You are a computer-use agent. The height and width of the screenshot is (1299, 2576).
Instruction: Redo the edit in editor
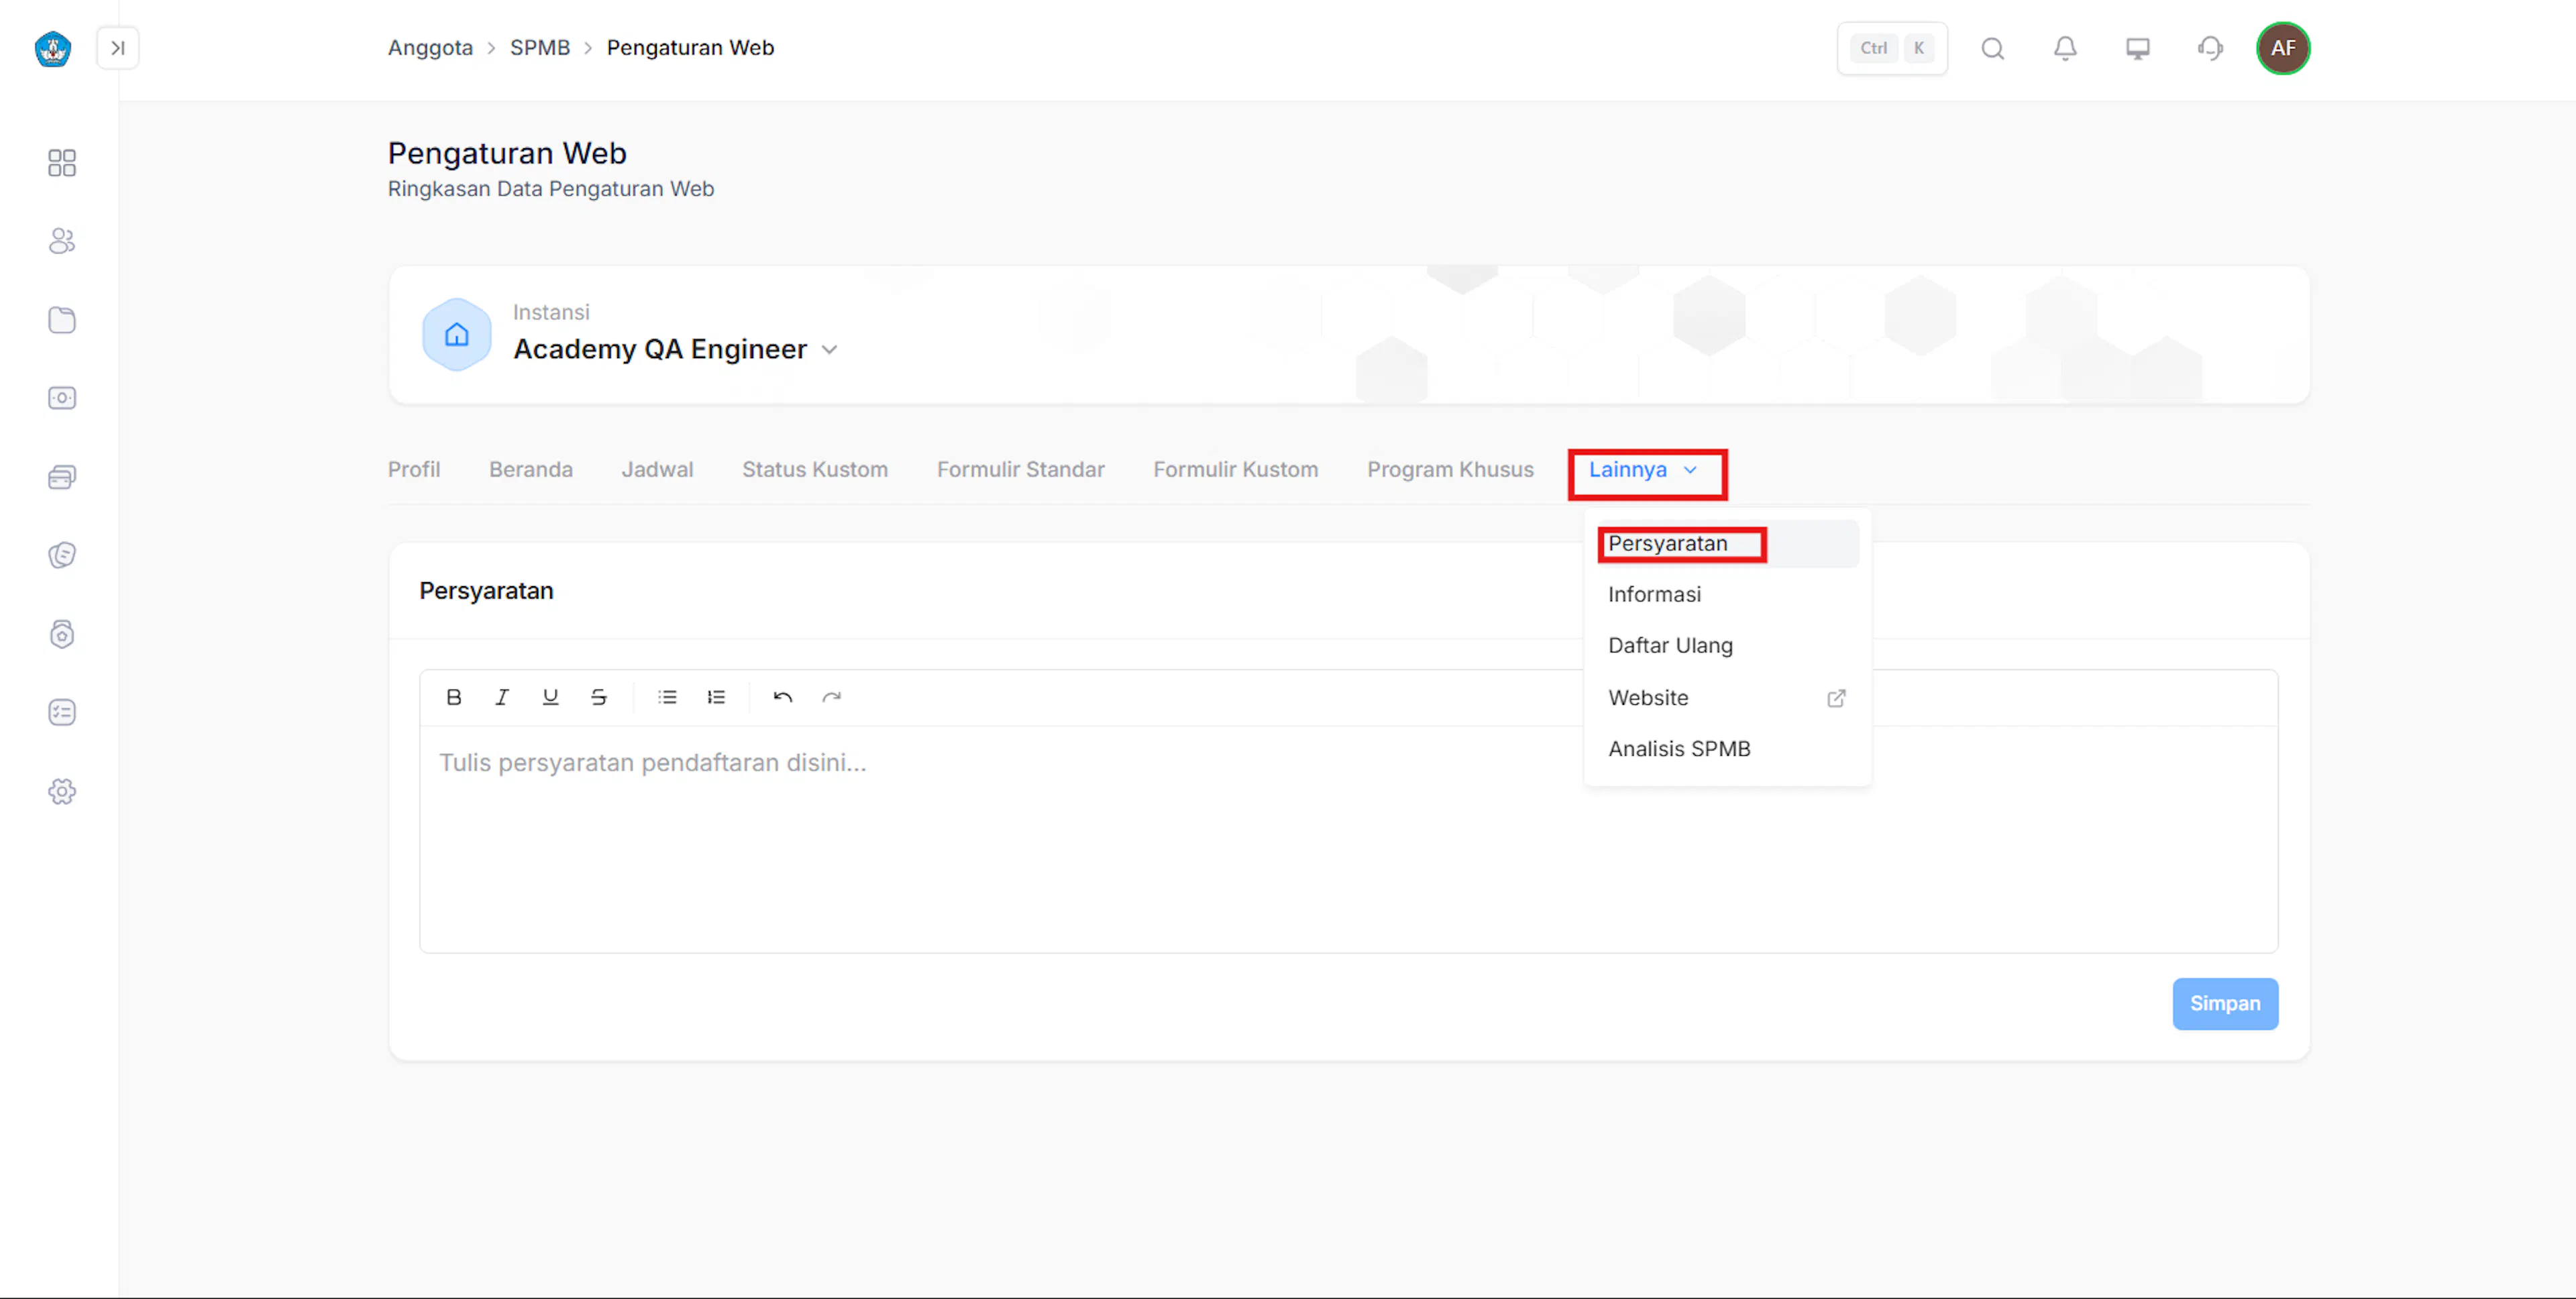click(x=831, y=697)
